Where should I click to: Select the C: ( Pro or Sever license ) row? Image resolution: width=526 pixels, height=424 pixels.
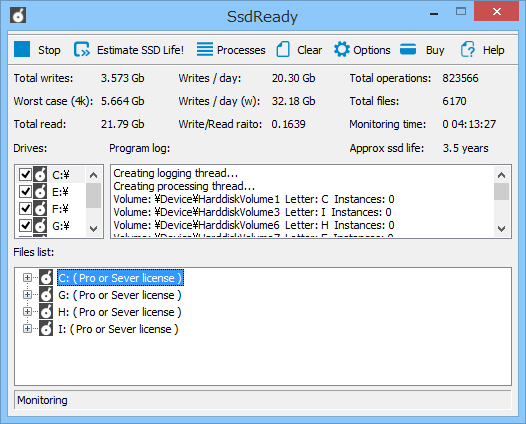pos(120,278)
